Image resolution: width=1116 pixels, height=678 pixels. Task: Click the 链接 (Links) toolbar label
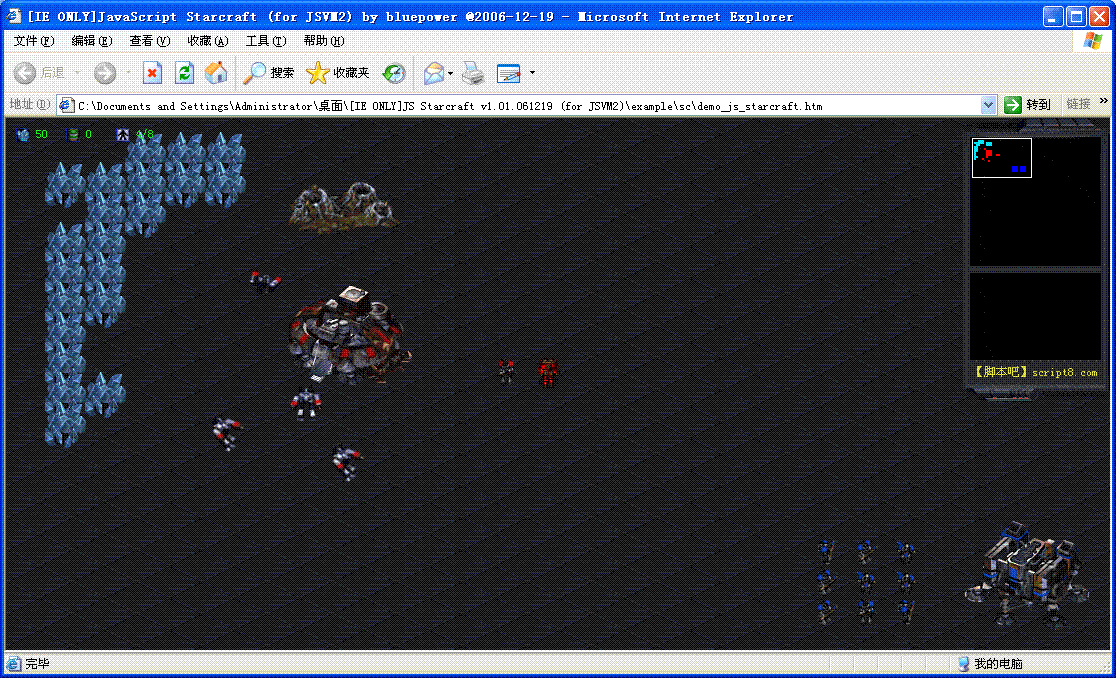(1078, 105)
